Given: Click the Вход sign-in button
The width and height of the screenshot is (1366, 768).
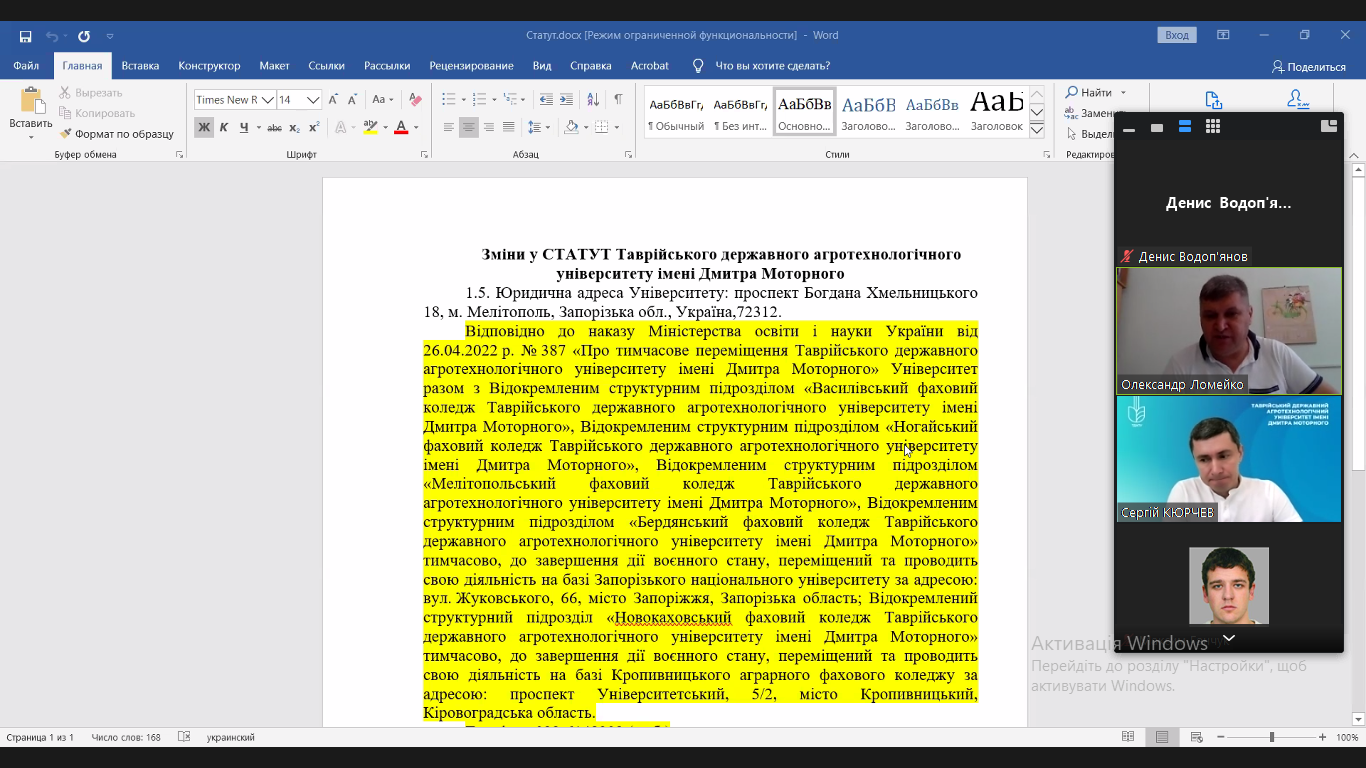Looking at the screenshot, I should (x=1177, y=36).
